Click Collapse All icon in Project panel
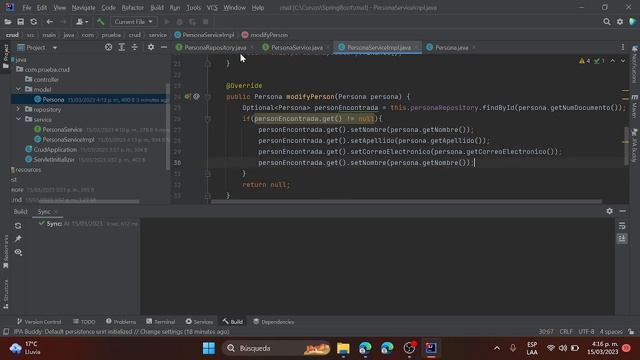This screenshot has width=640, height=360. coord(134,47)
